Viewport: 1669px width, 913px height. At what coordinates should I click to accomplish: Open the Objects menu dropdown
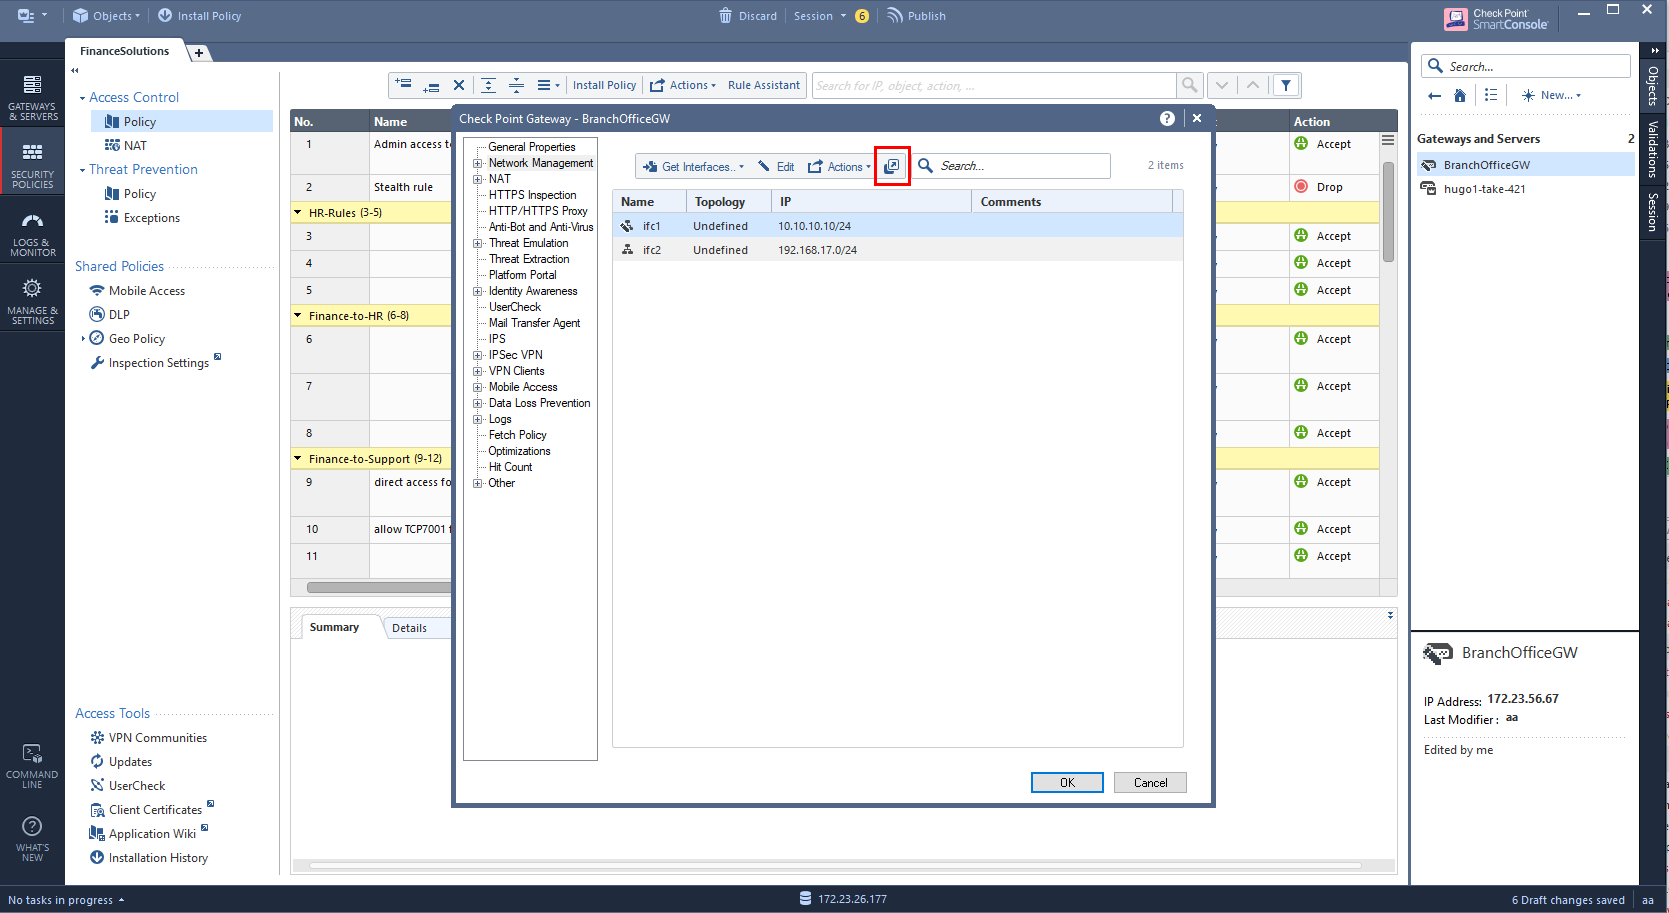coord(106,16)
